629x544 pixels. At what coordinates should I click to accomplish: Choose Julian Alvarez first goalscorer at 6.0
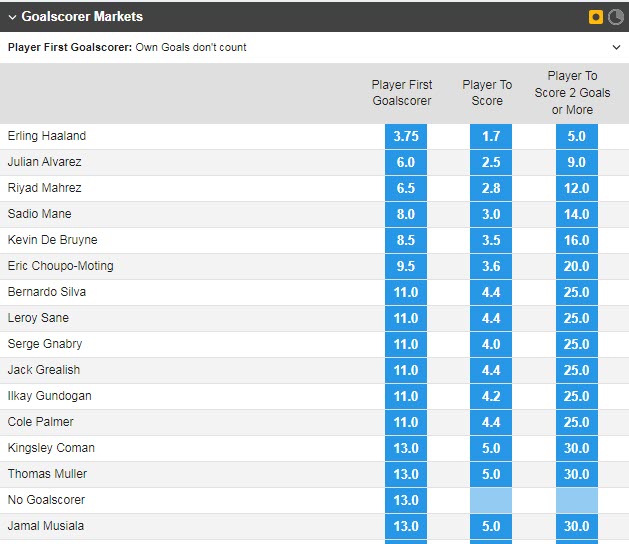tap(406, 162)
